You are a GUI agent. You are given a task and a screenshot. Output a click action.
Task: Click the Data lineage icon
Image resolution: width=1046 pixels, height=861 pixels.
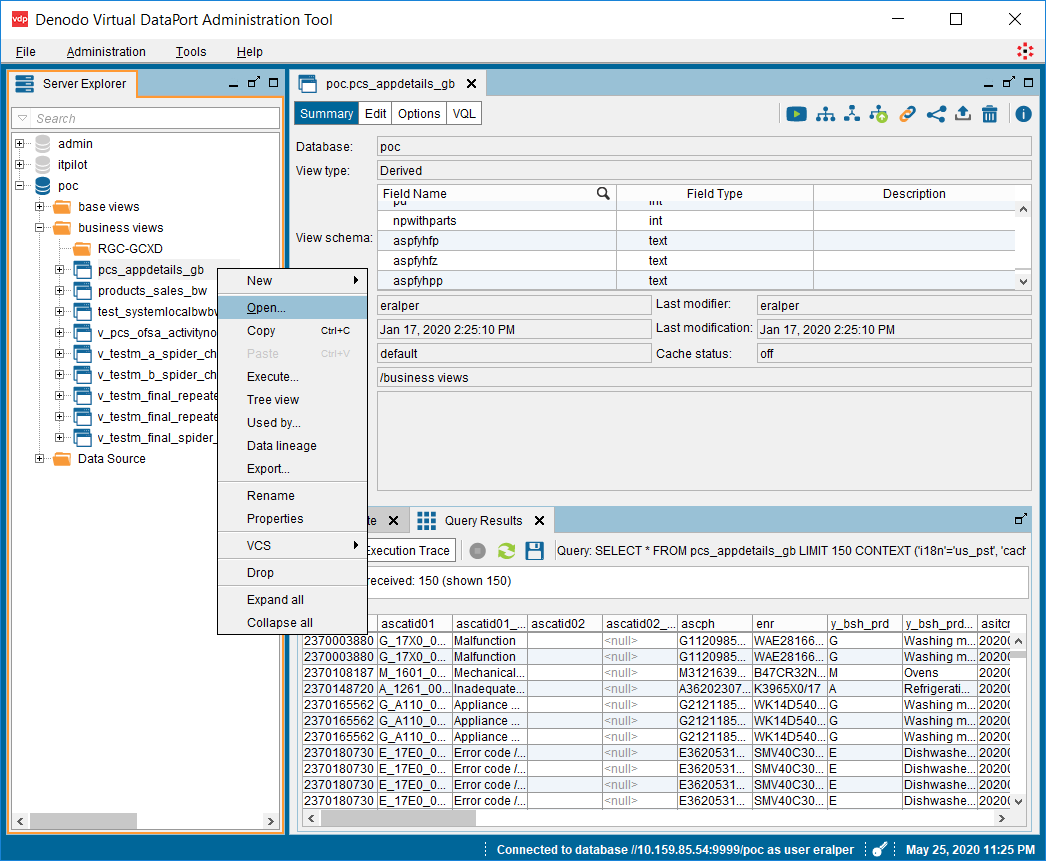click(852, 114)
